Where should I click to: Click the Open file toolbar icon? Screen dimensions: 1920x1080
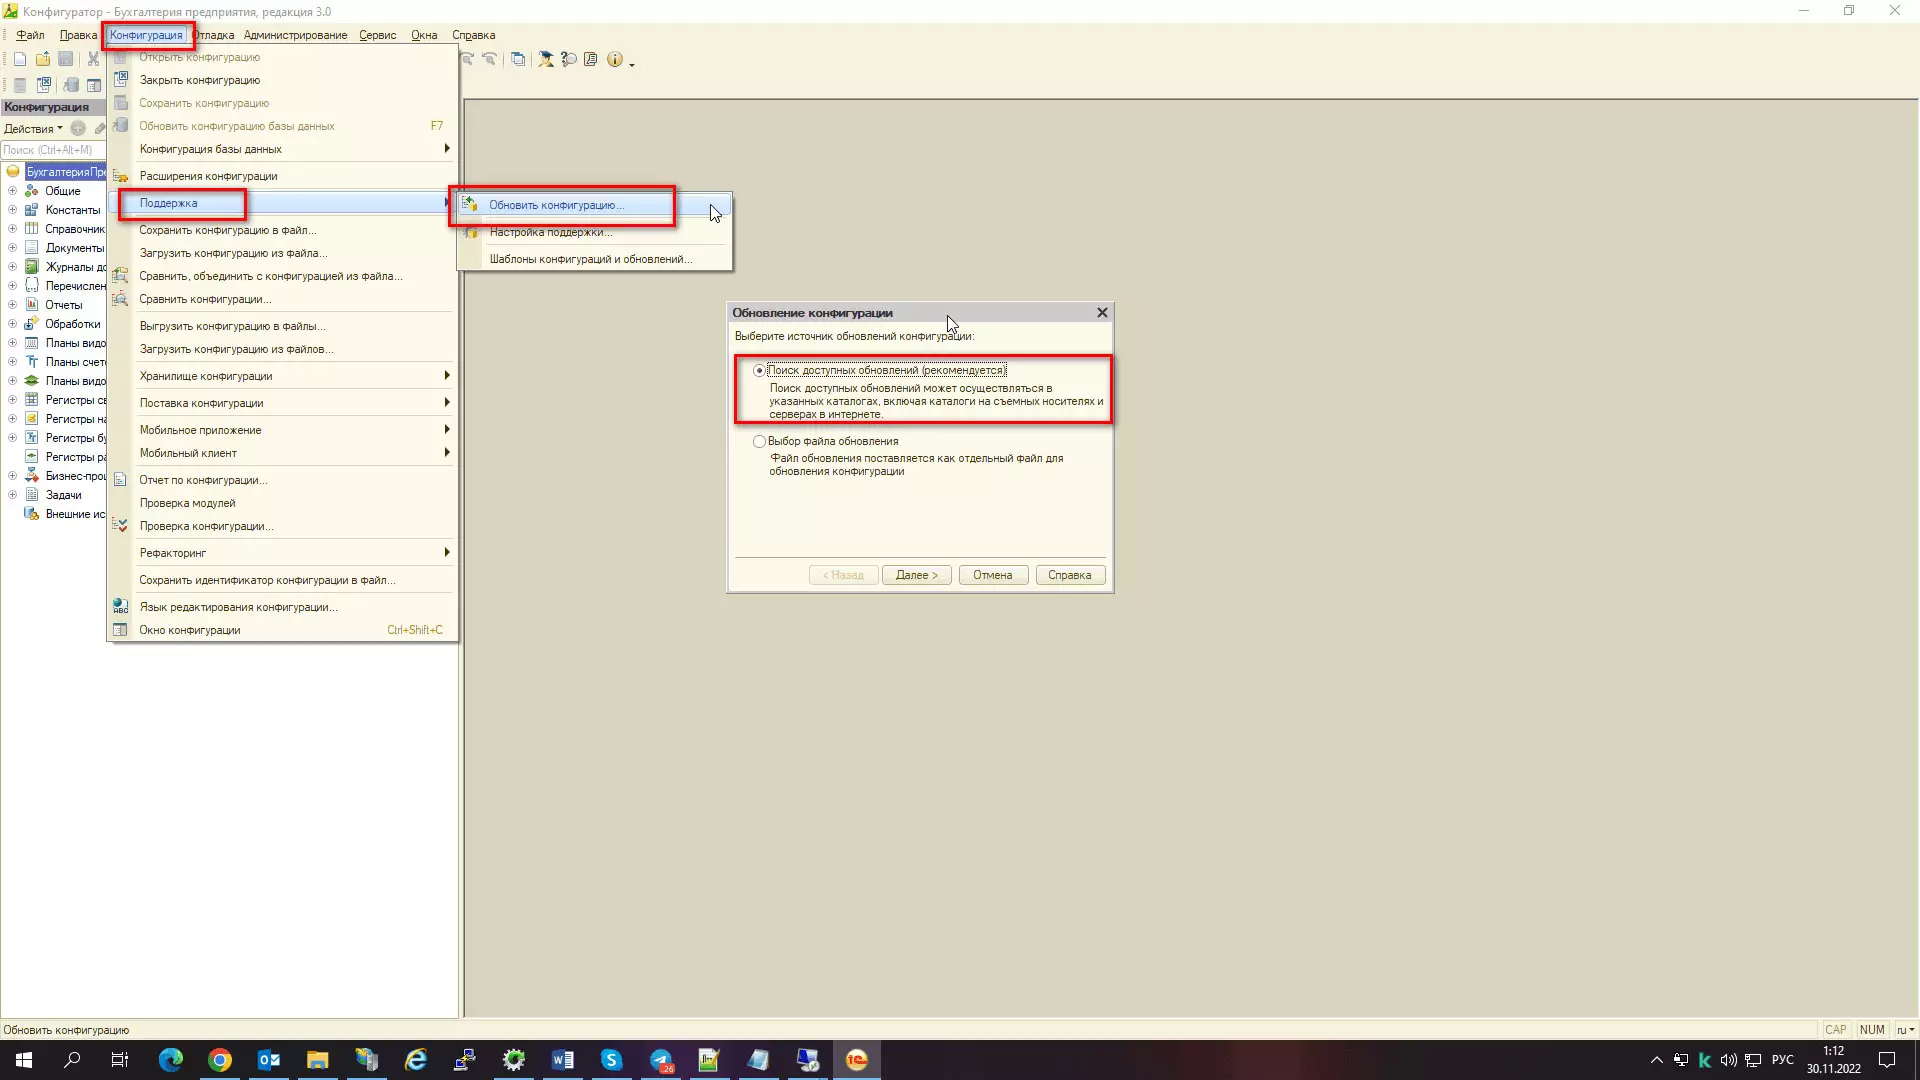point(43,59)
